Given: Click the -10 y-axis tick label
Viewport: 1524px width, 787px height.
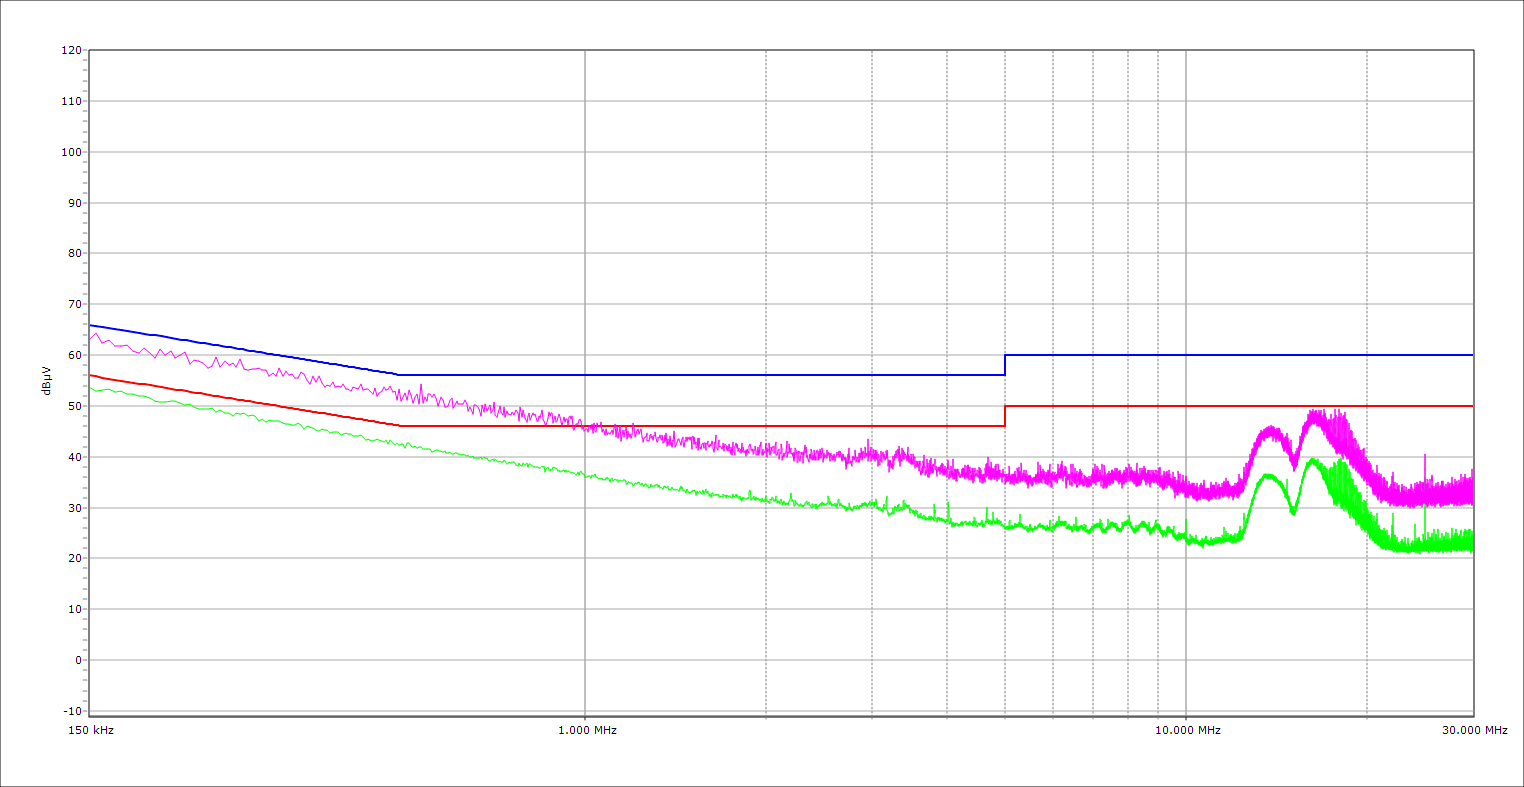Looking at the screenshot, I should [x=71, y=711].
